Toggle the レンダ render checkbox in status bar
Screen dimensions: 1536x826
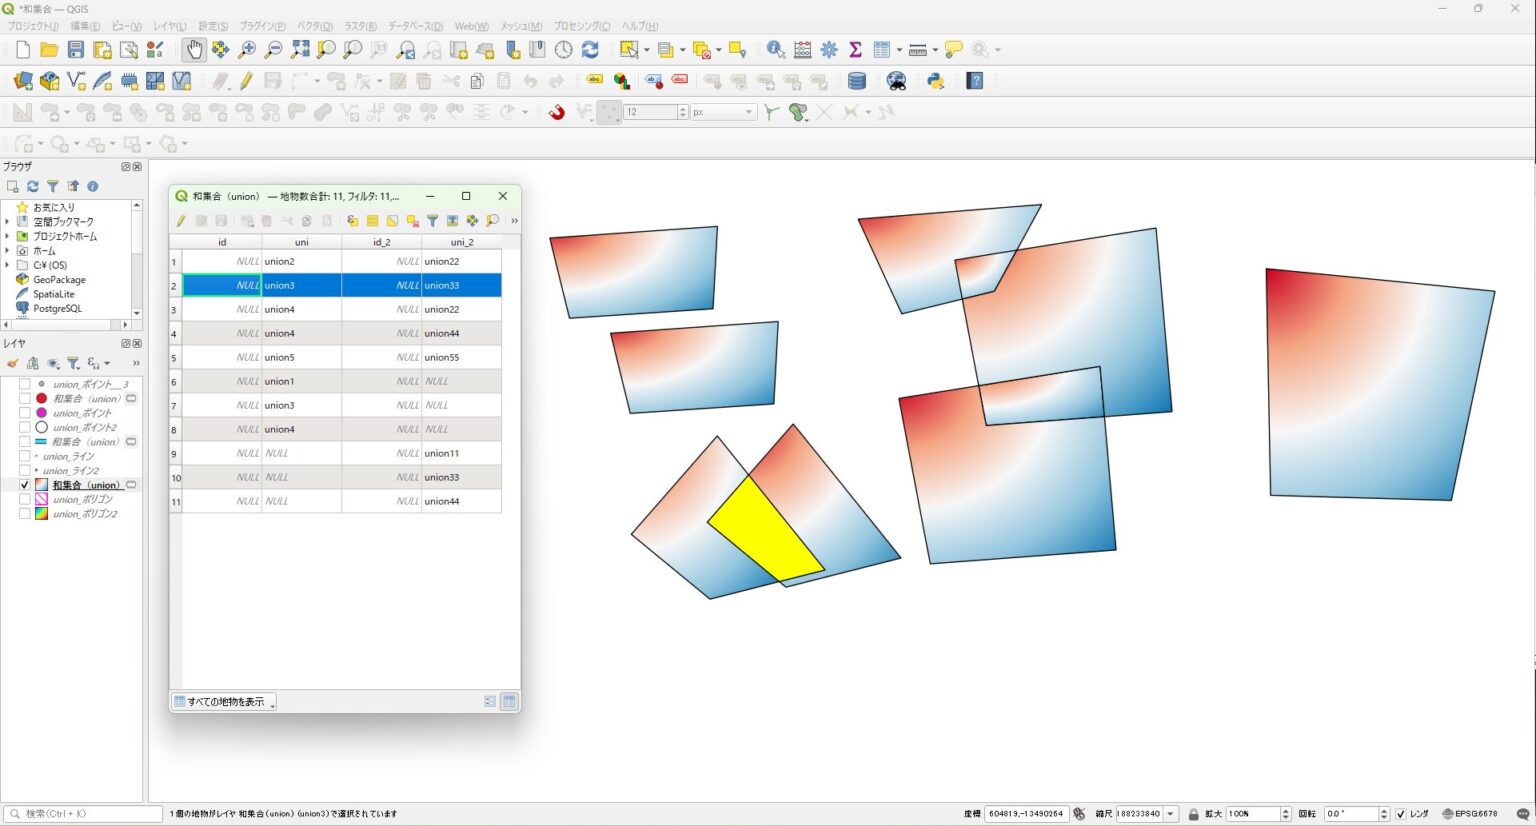[1400, 814]
